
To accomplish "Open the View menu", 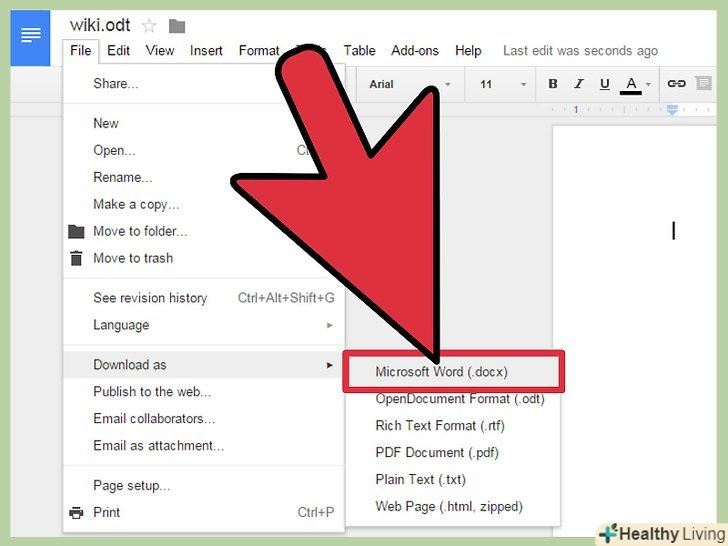I will click(160, 51).
